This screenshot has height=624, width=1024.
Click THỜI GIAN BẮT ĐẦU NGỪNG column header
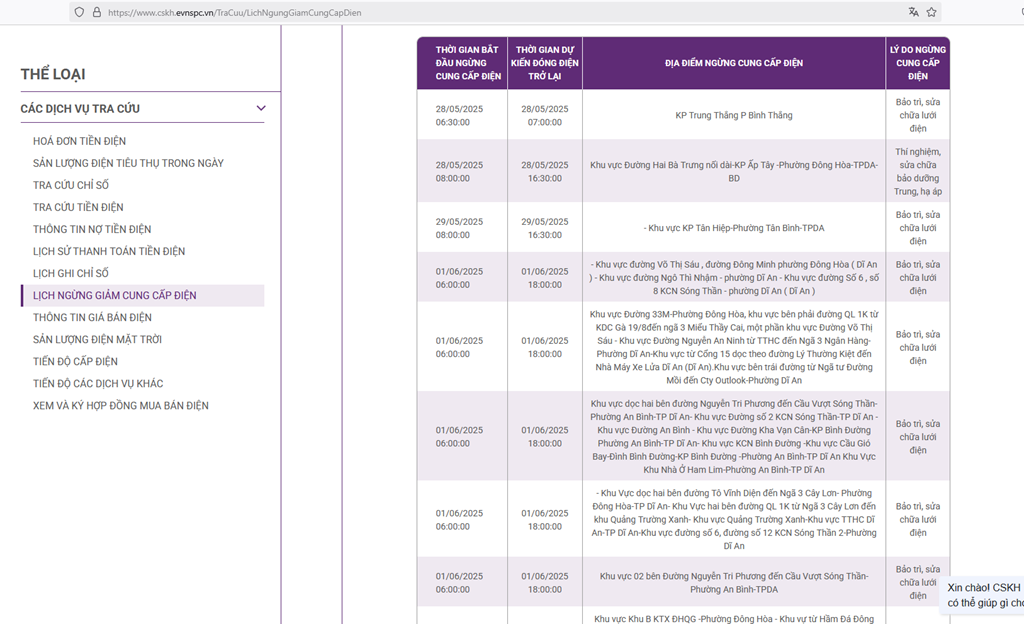(462, 63)
